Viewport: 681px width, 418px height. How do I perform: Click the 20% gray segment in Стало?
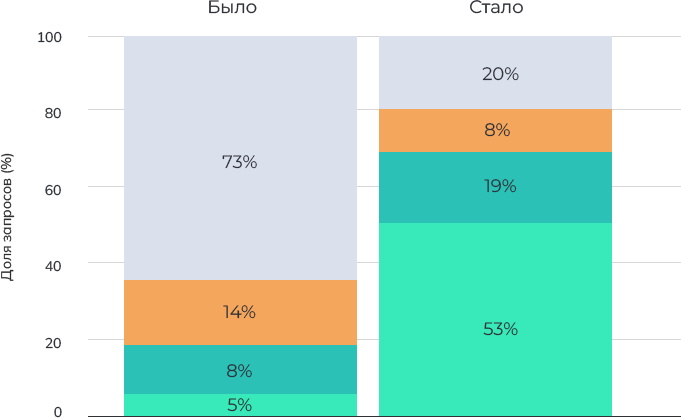point(495,73)
